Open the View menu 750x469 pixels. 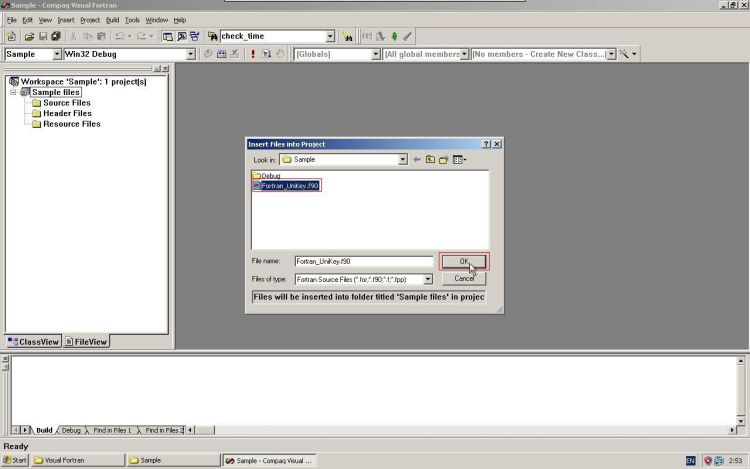tap(45, 20)
